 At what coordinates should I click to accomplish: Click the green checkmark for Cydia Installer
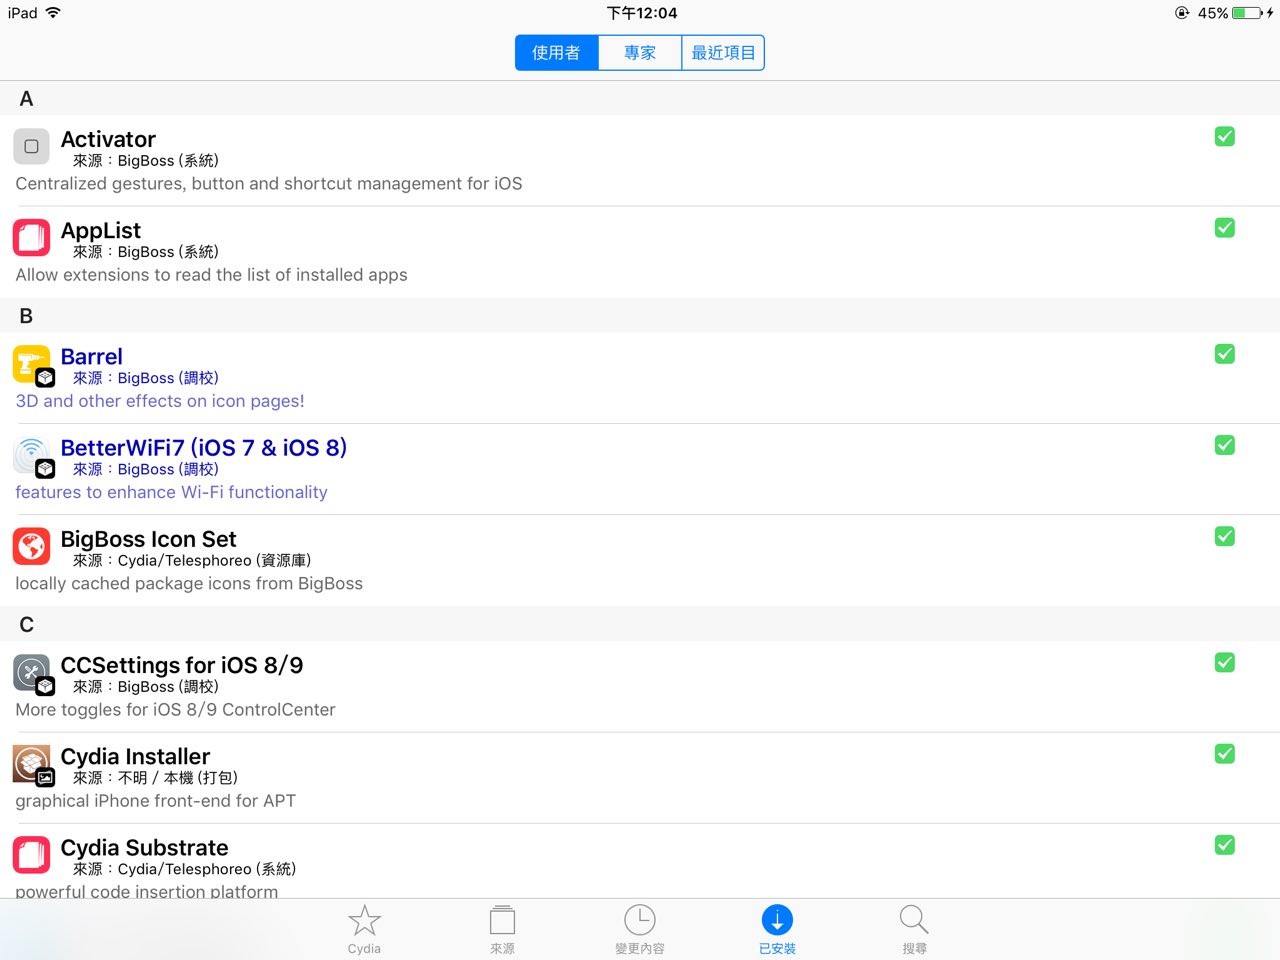coord(1224,754)
